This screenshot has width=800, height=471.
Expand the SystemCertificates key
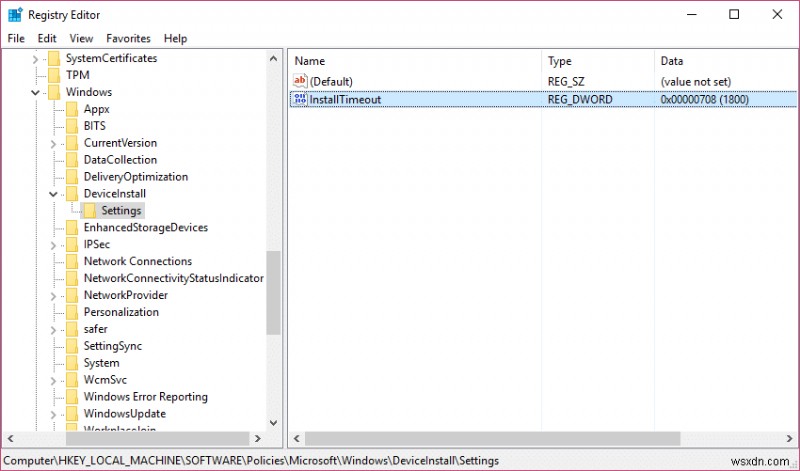click(35, 59)
